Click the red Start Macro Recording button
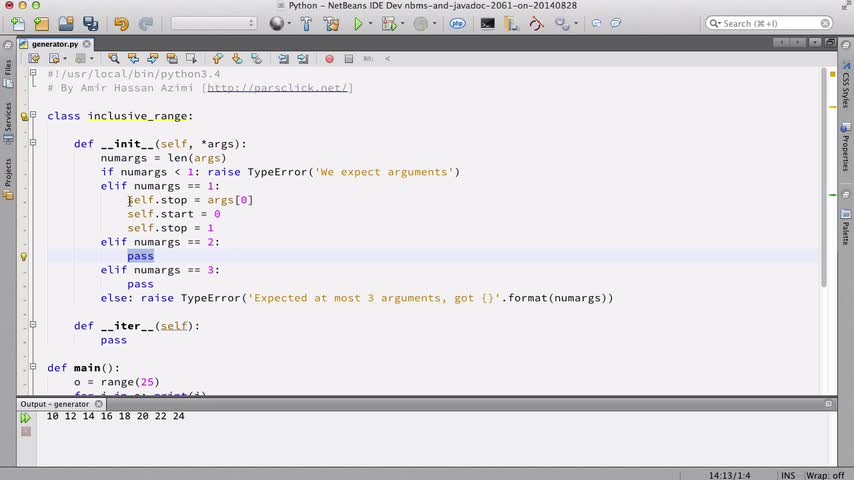The height and width of the screenshot is (480, 854). pyautogui.click(x=330, y=58)
